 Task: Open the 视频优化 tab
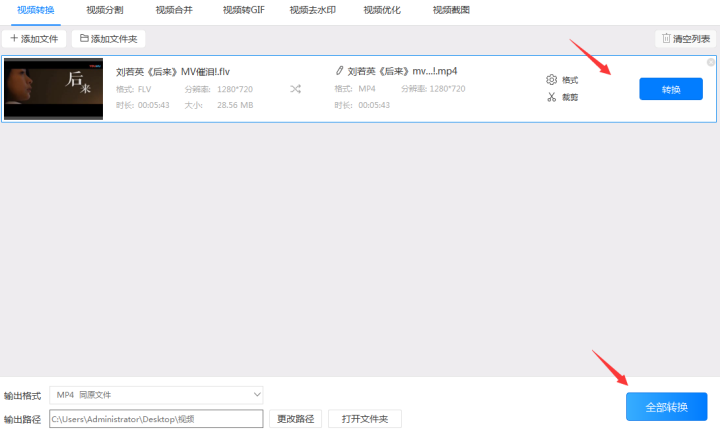click(382, 10)
